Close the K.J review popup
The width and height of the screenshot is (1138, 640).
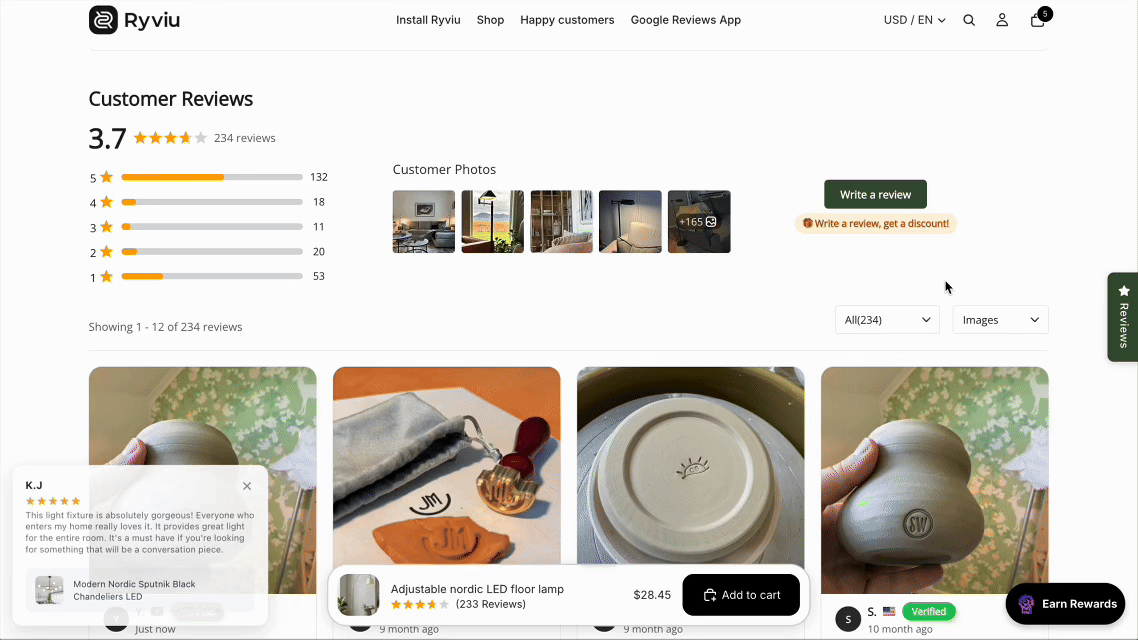(247, 486)
